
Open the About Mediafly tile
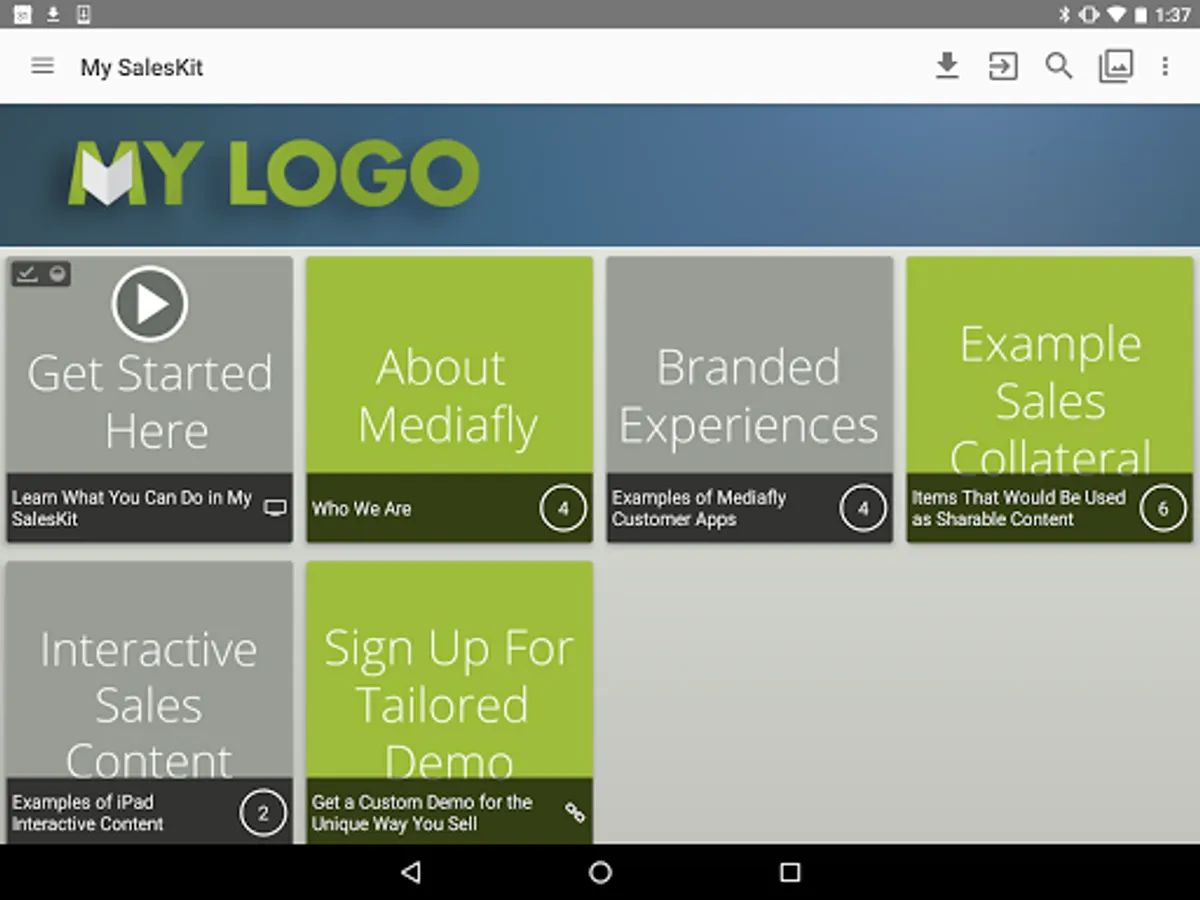tap(449, 400)
